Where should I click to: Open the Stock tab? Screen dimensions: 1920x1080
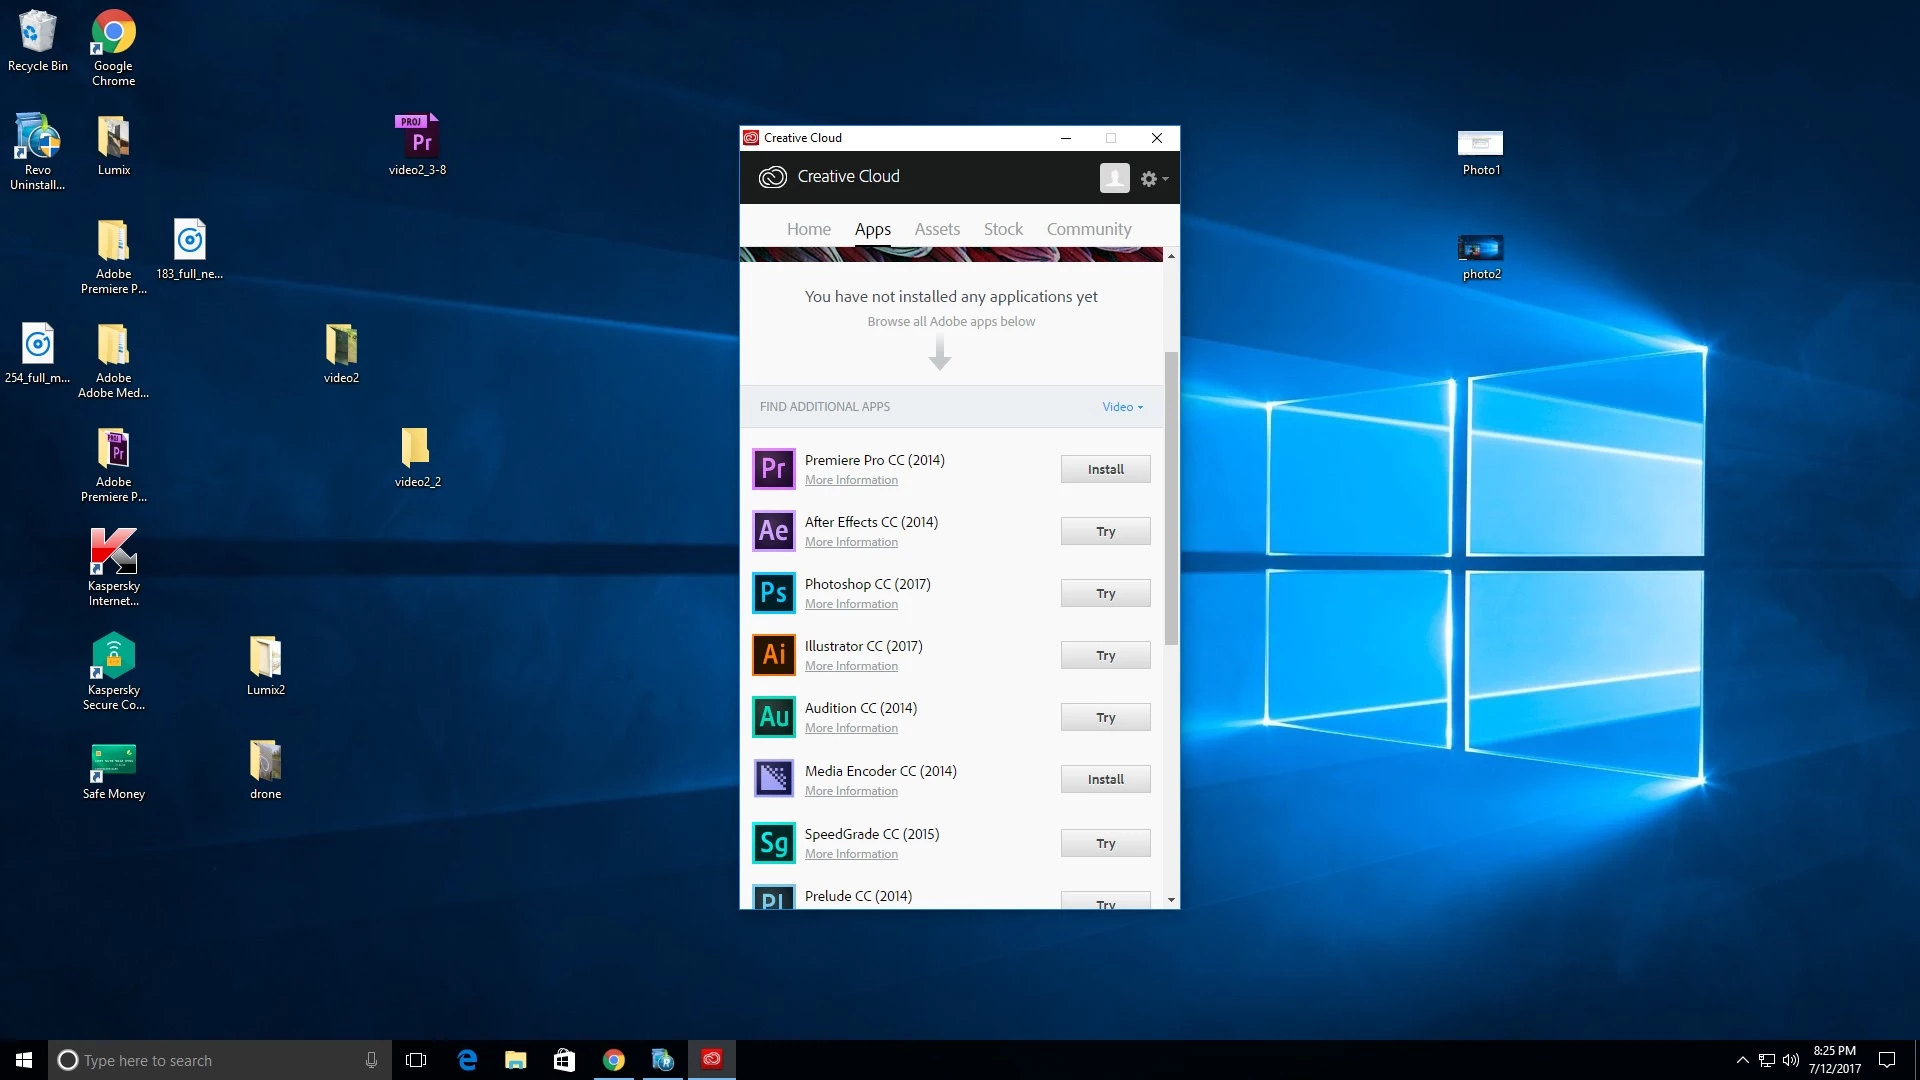[1002, 229]
